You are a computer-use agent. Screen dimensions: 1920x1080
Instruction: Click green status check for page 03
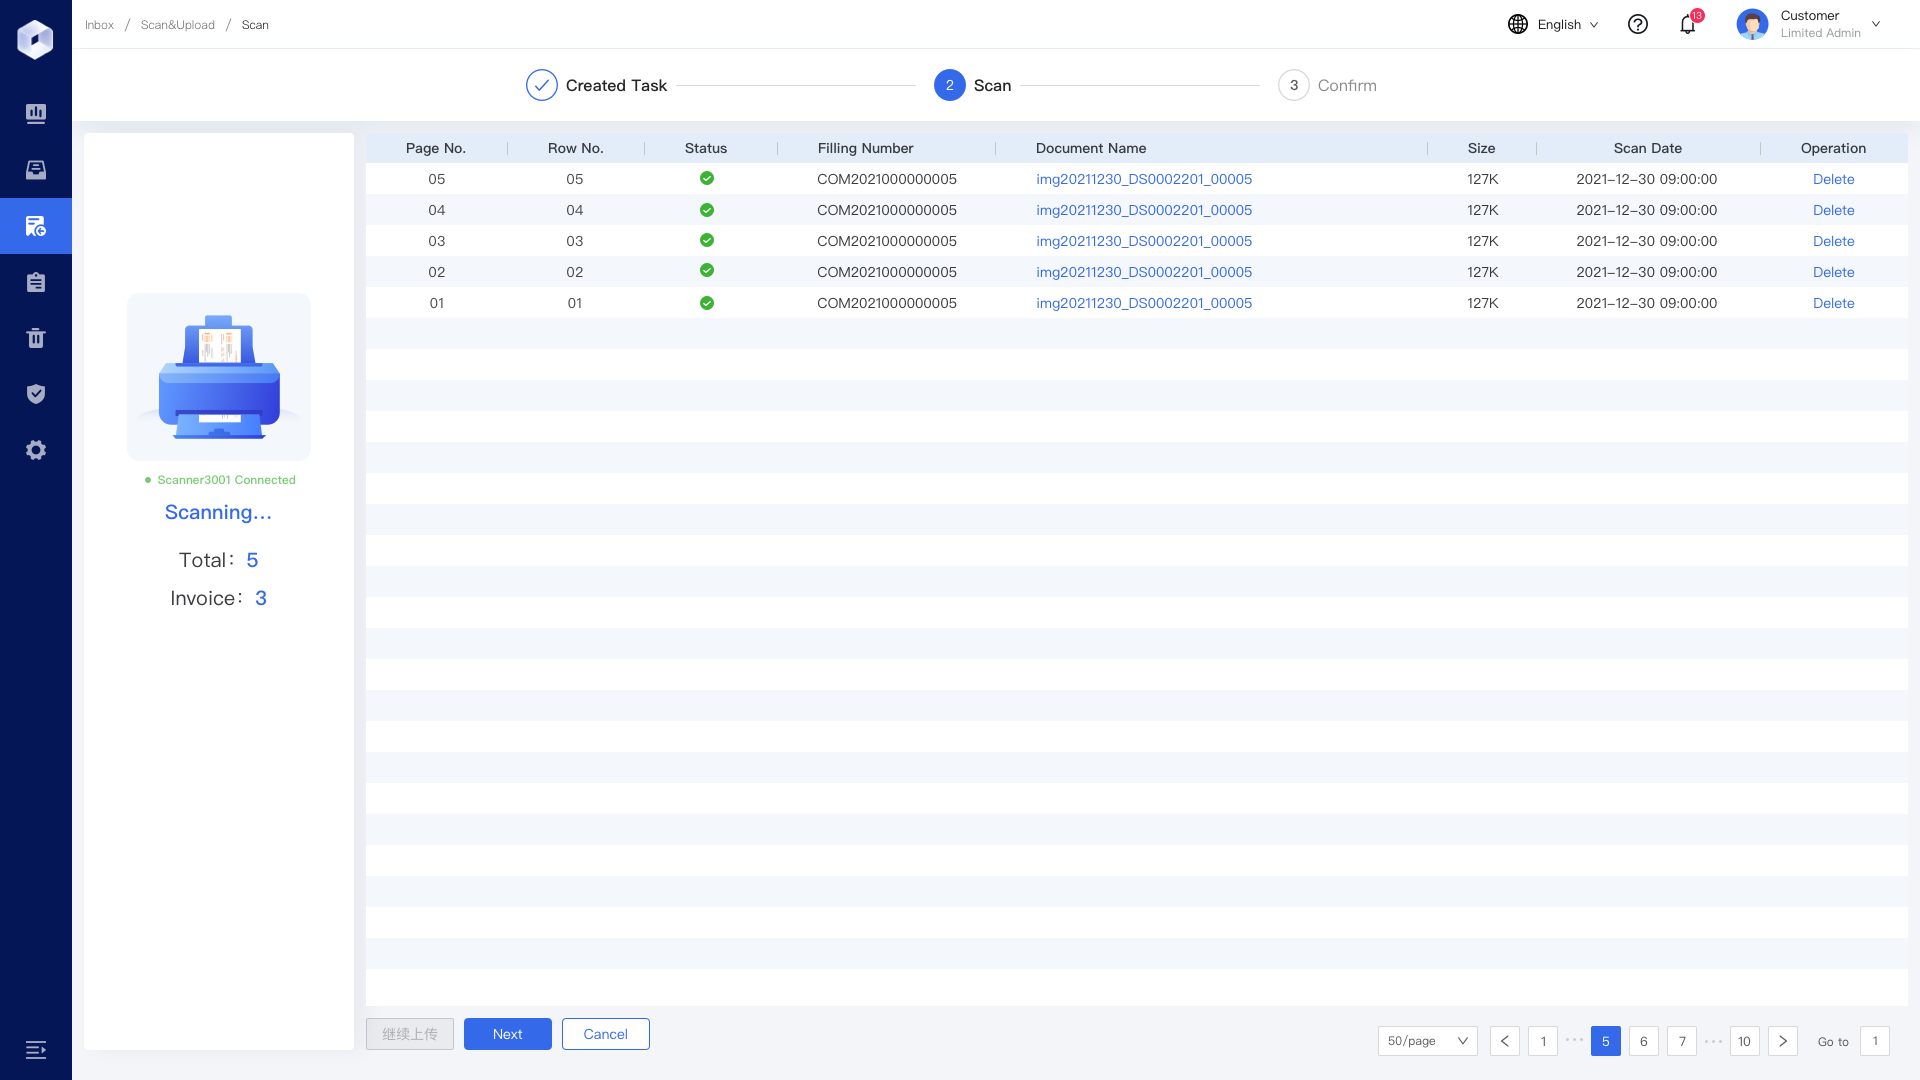click(x=707, y=240)
